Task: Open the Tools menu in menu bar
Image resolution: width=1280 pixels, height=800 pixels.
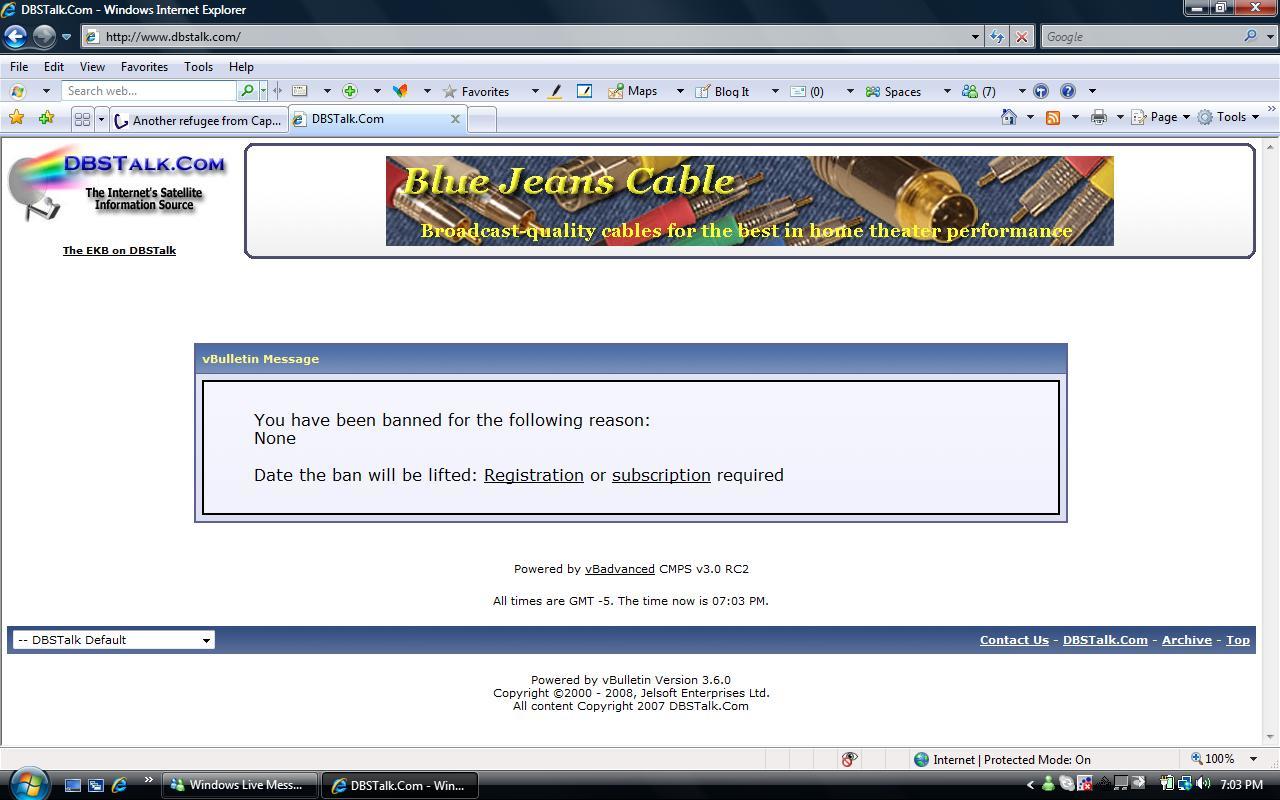Action: [198, 66]
